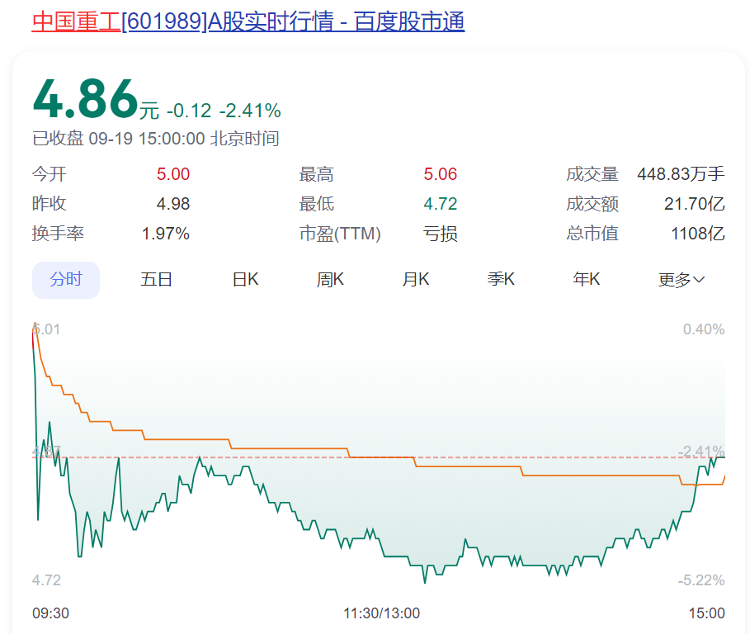
Task: Click the 最低 label
Action: tap(316, 204)
